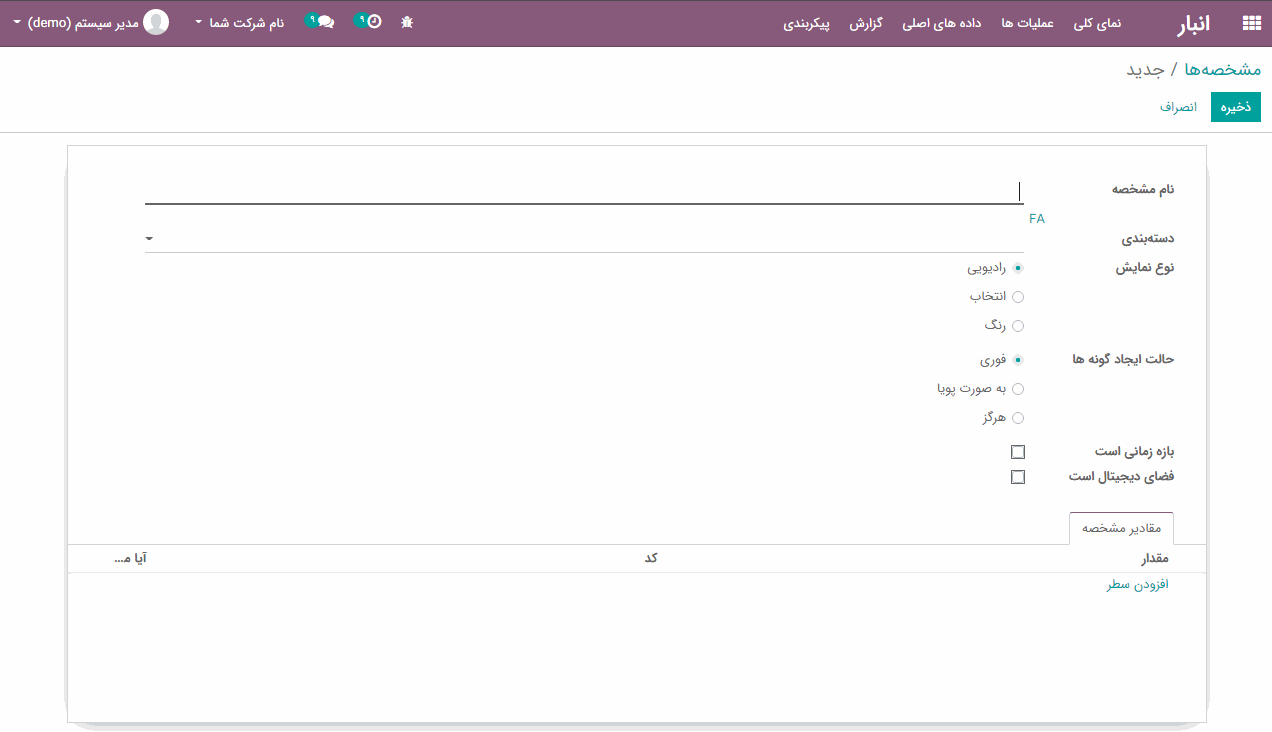
Task: Click the افزودن سطر add line link
Action: (x=1138, y=585)
